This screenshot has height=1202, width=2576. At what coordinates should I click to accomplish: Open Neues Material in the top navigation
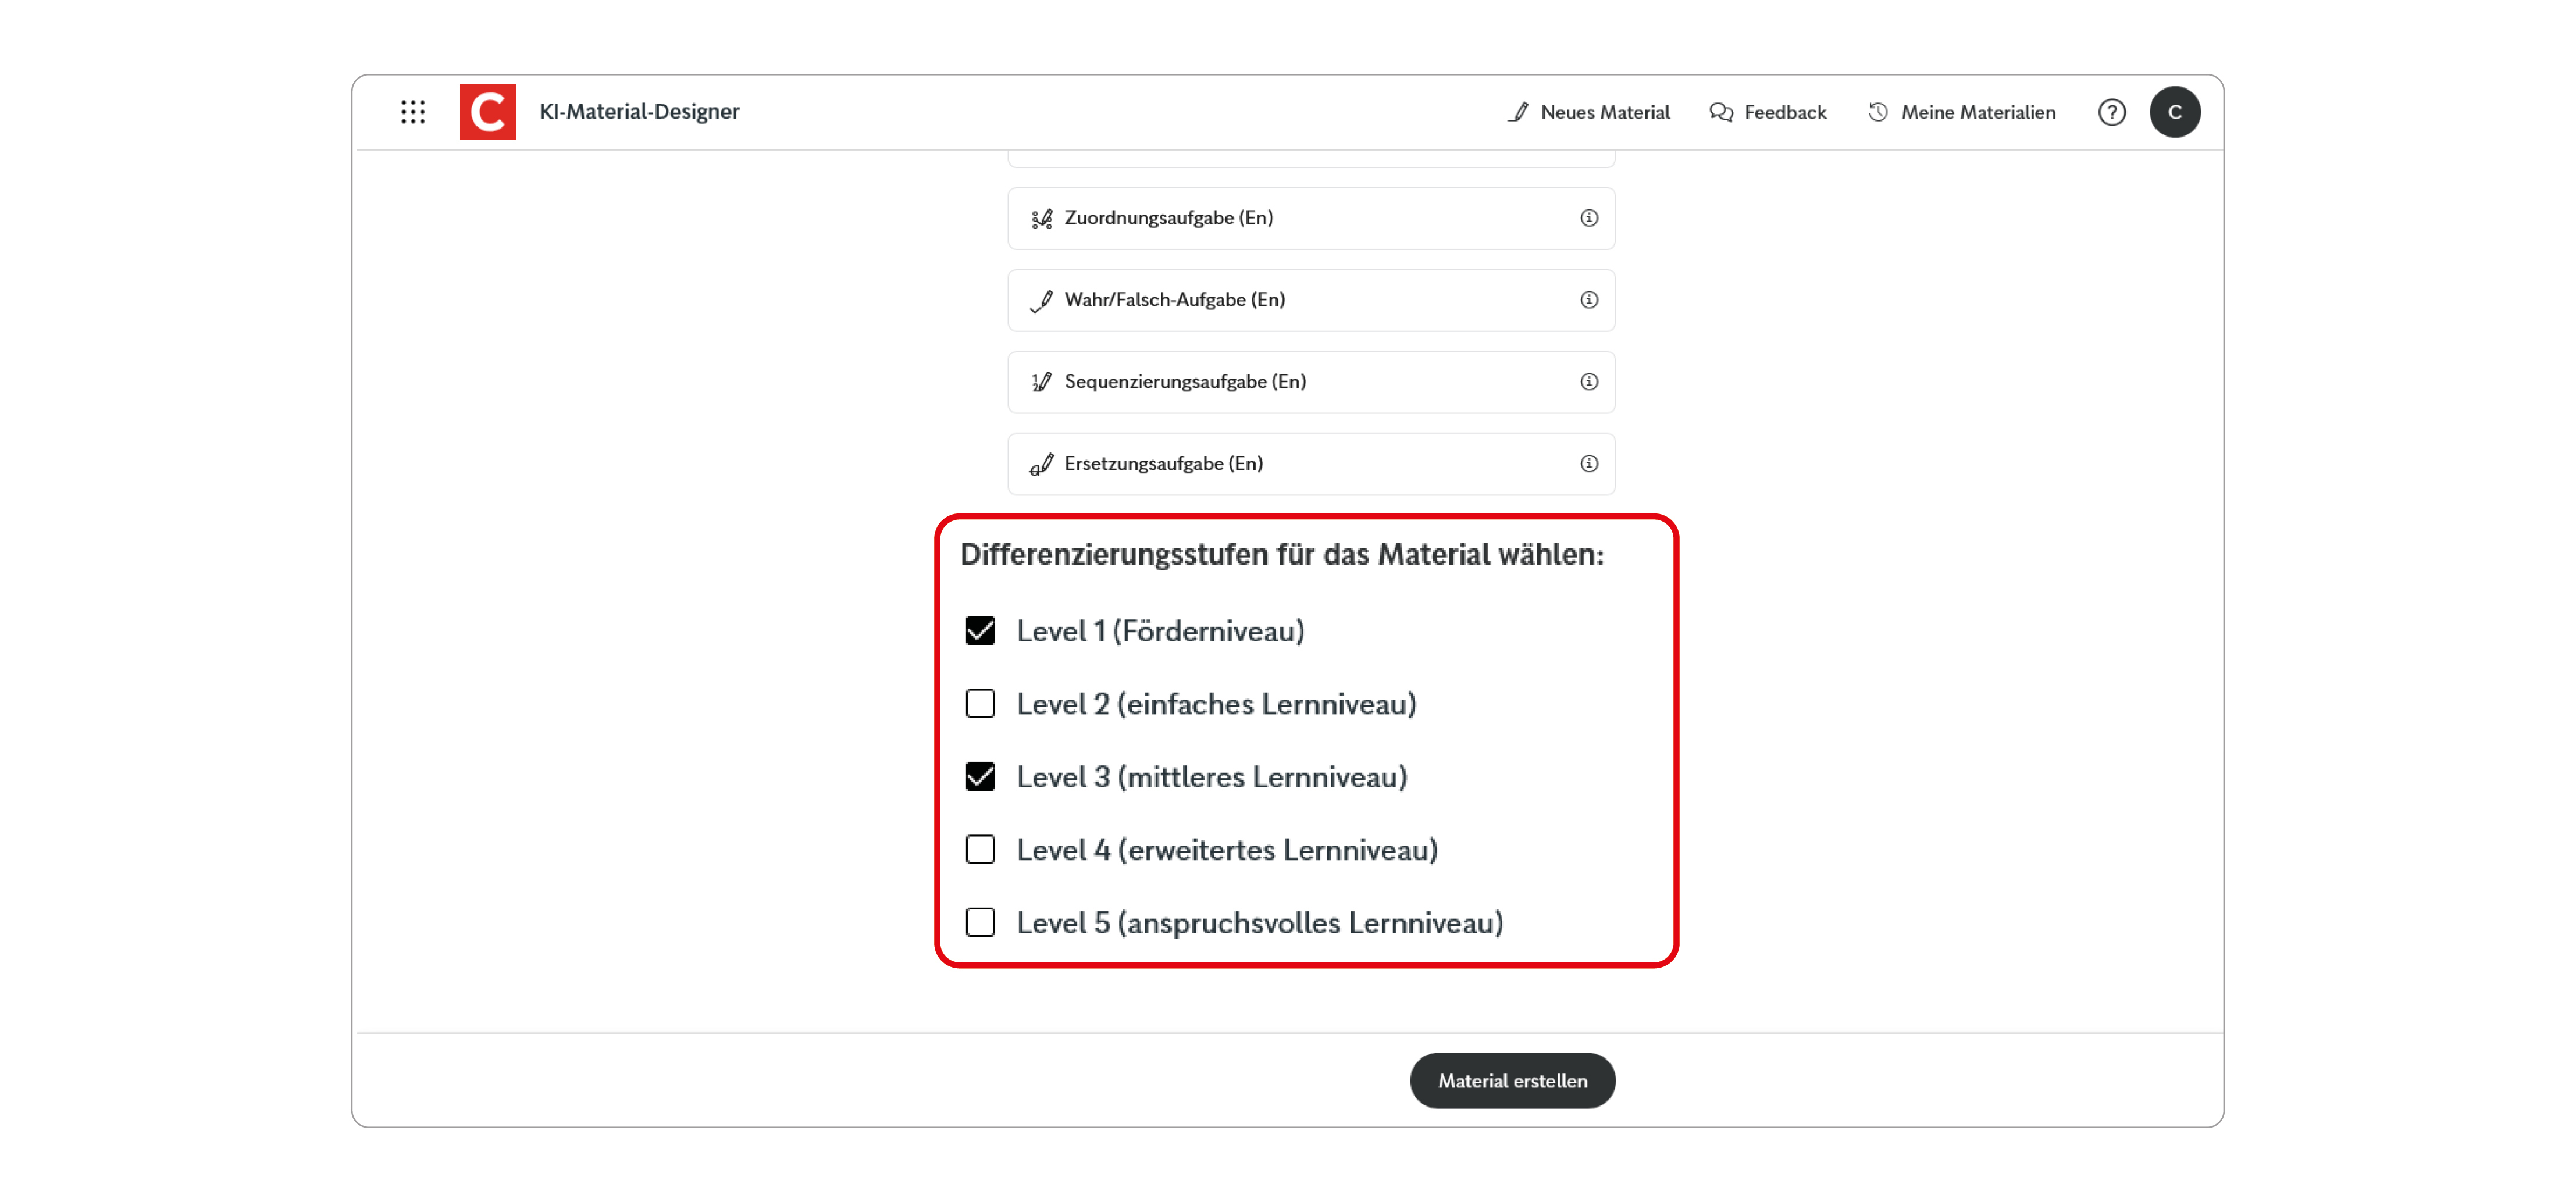click(x=1605, y=112)
